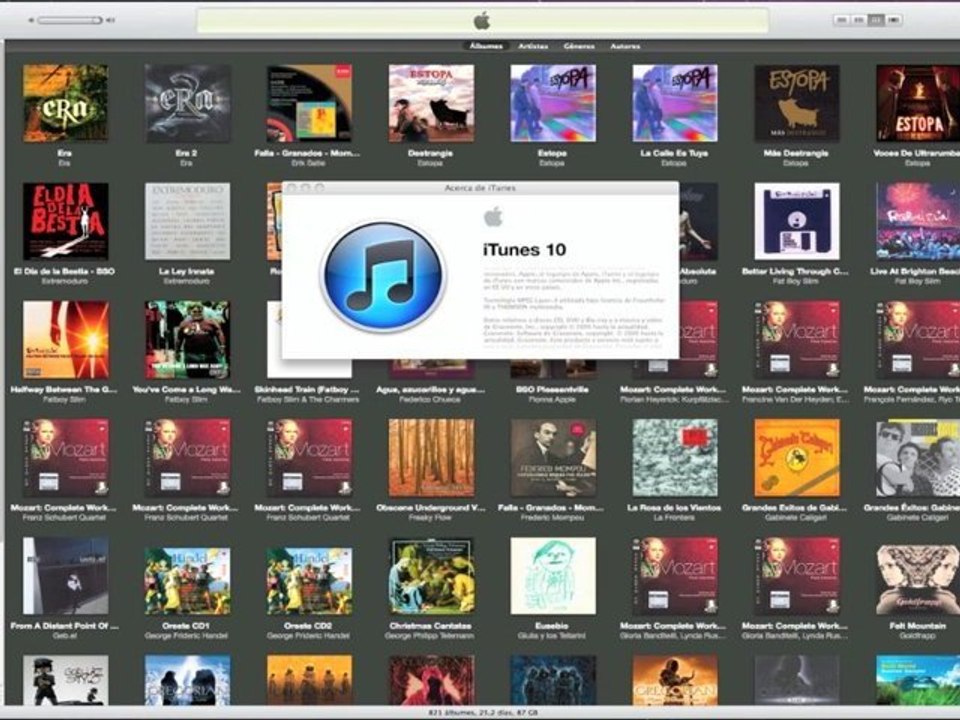Click the Agua, azucarillos y agua title
The image size is (960, 720).
[430, 389]
